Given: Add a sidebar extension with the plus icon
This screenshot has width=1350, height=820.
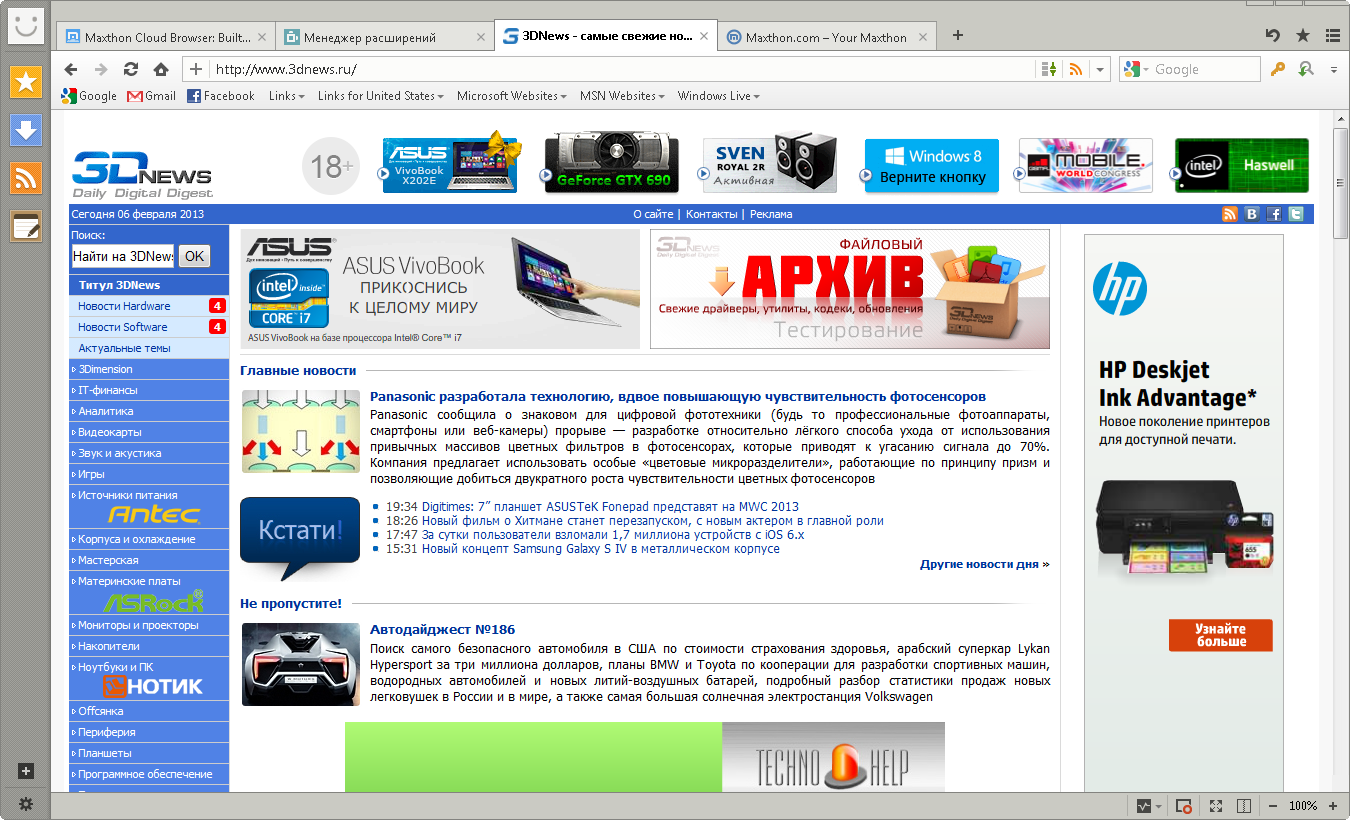Looking at the screenshot, I should [26, 771].
